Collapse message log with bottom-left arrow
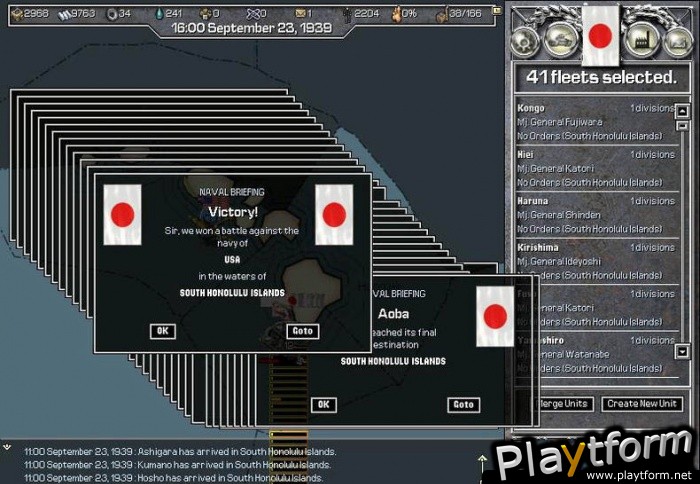The height and width of the screenshot is (484, 700). [x=7, y=446]
